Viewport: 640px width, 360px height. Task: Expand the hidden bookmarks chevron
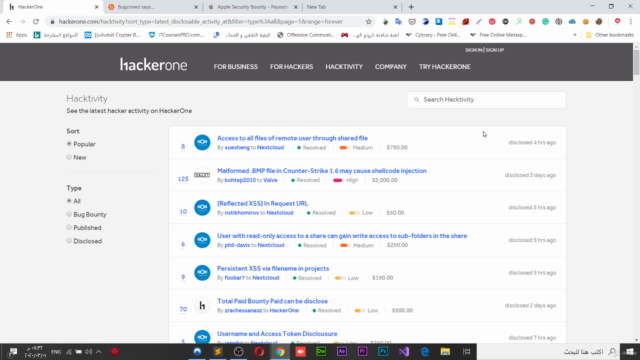tap(575, 35)
